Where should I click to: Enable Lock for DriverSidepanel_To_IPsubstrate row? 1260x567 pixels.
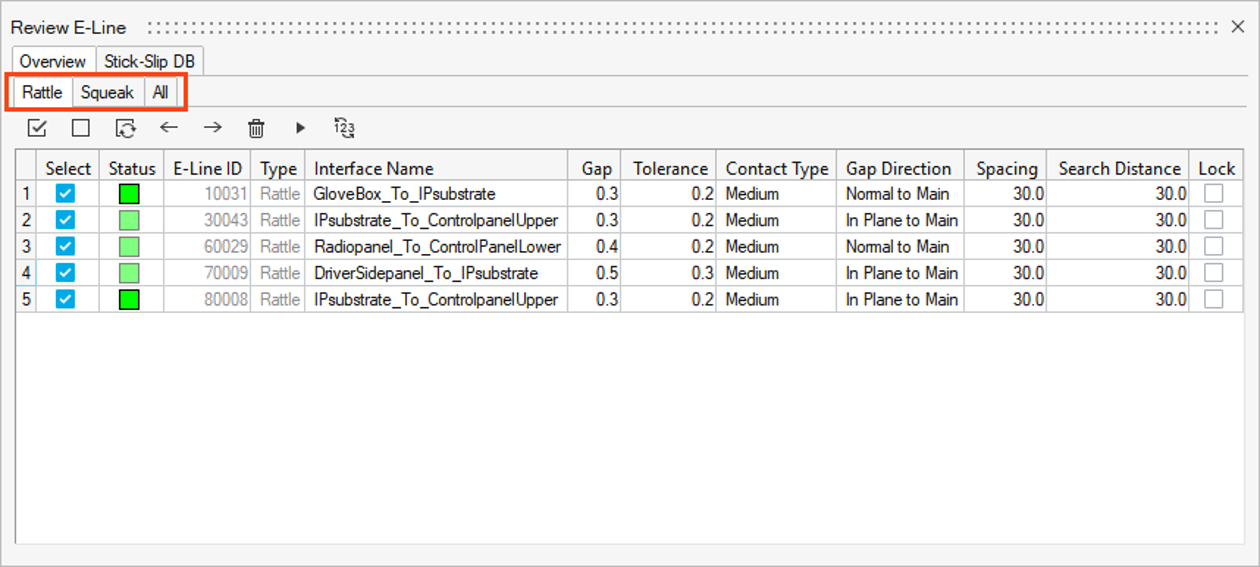tap(1213, 273)
